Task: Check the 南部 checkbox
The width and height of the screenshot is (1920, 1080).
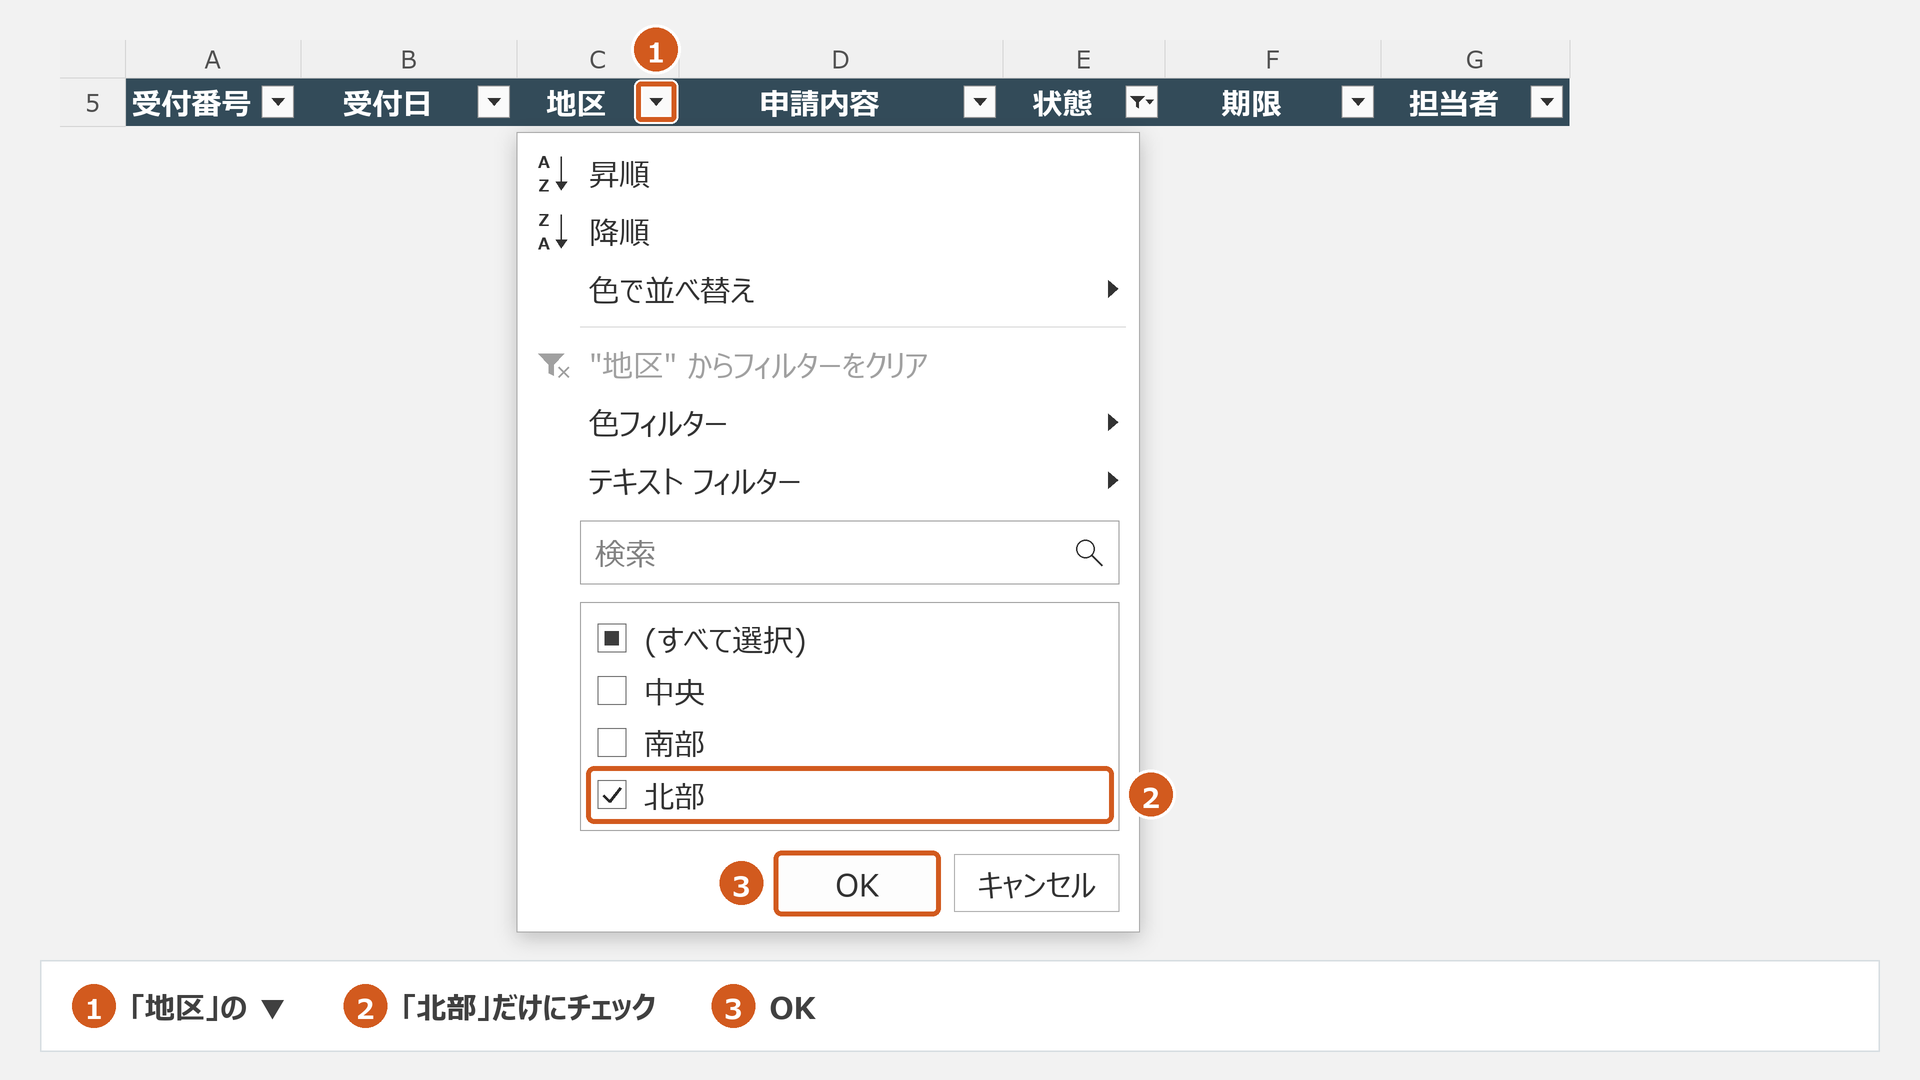Action: pyautogui.click(x=612, y=742)
